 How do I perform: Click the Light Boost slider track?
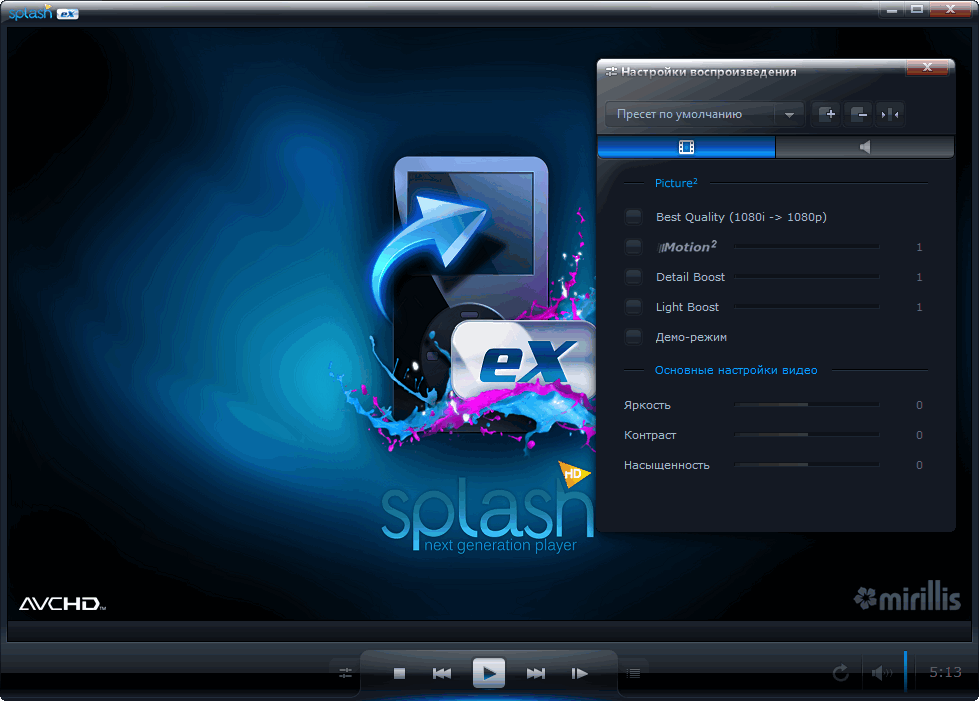click(x=807, y=306)
